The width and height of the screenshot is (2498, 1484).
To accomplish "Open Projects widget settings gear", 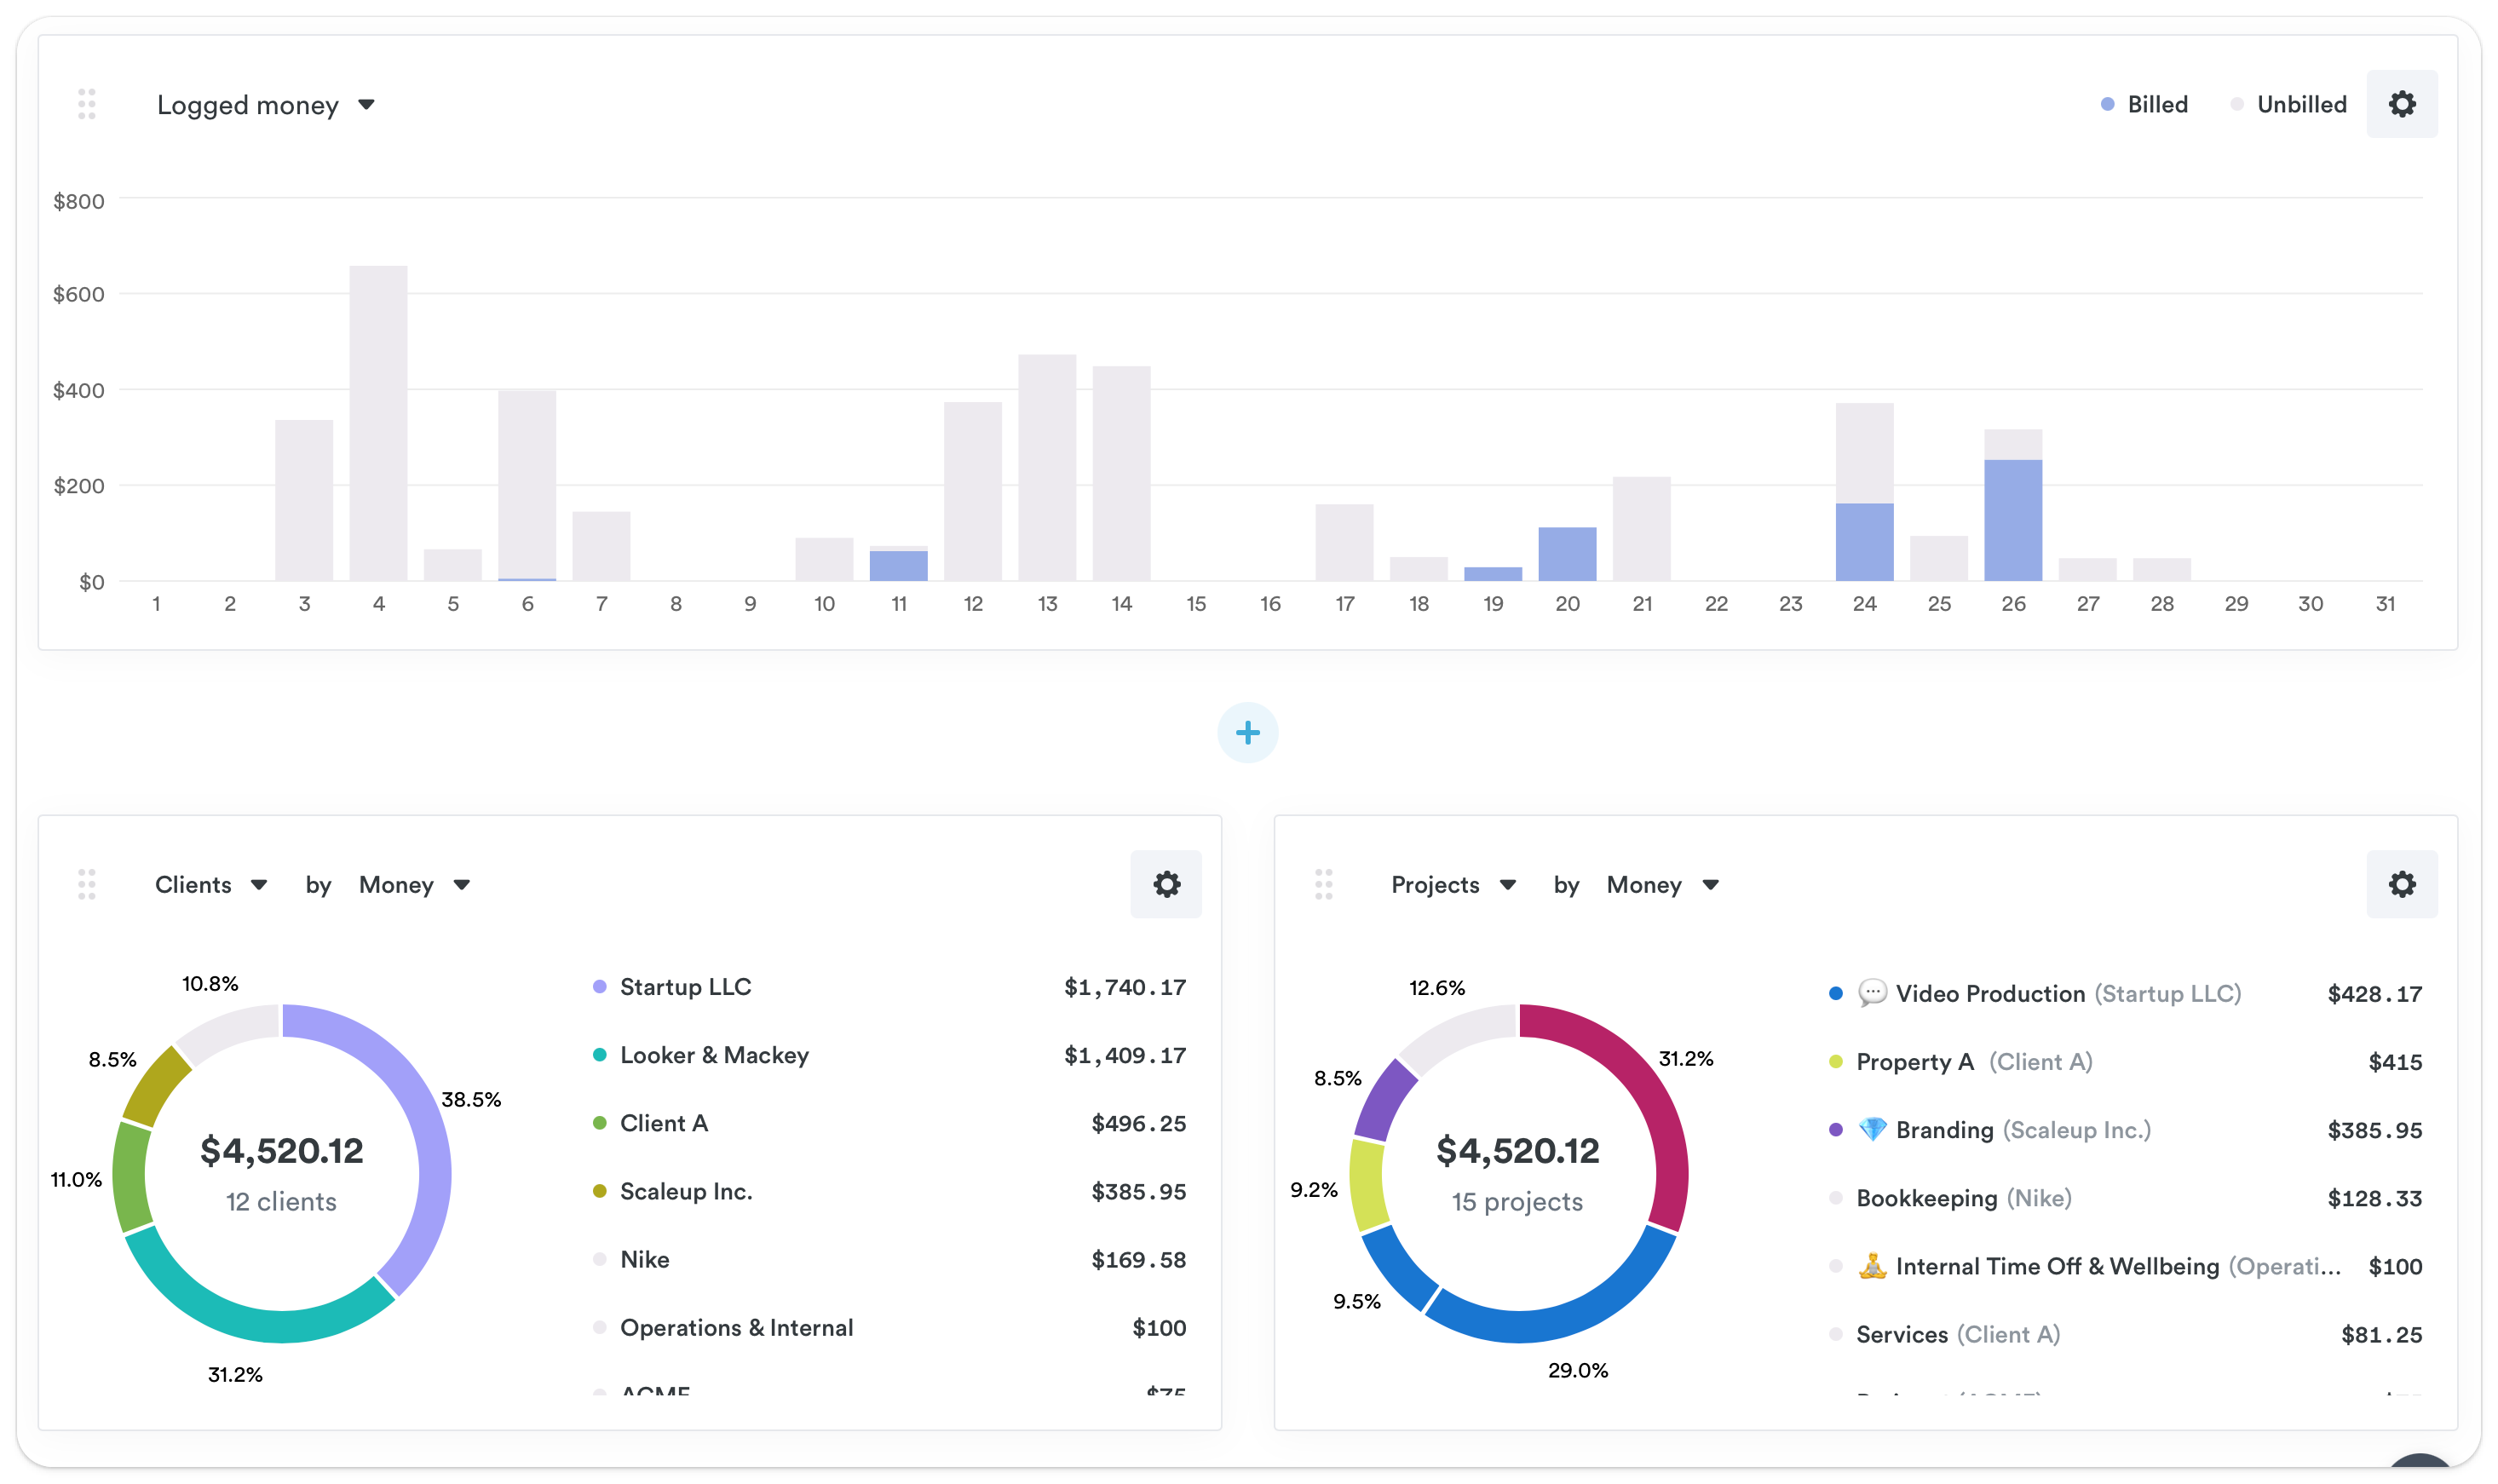I will [x=2401, y=884].
